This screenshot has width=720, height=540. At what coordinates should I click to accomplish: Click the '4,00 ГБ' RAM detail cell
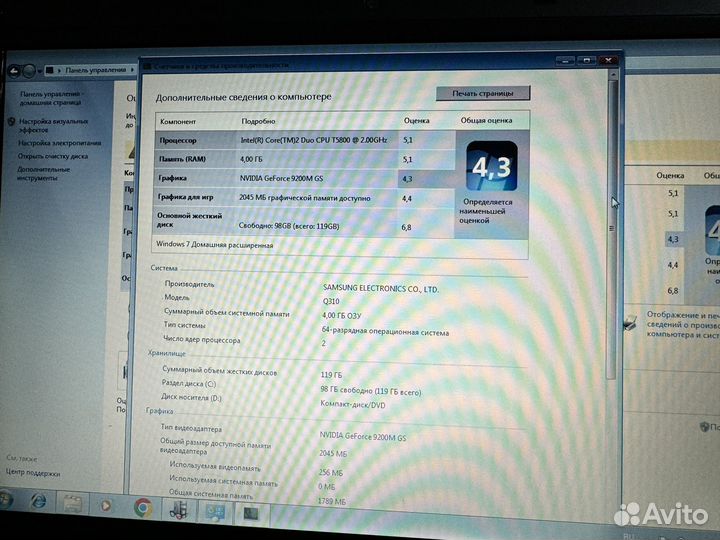(x=252, y=159)
